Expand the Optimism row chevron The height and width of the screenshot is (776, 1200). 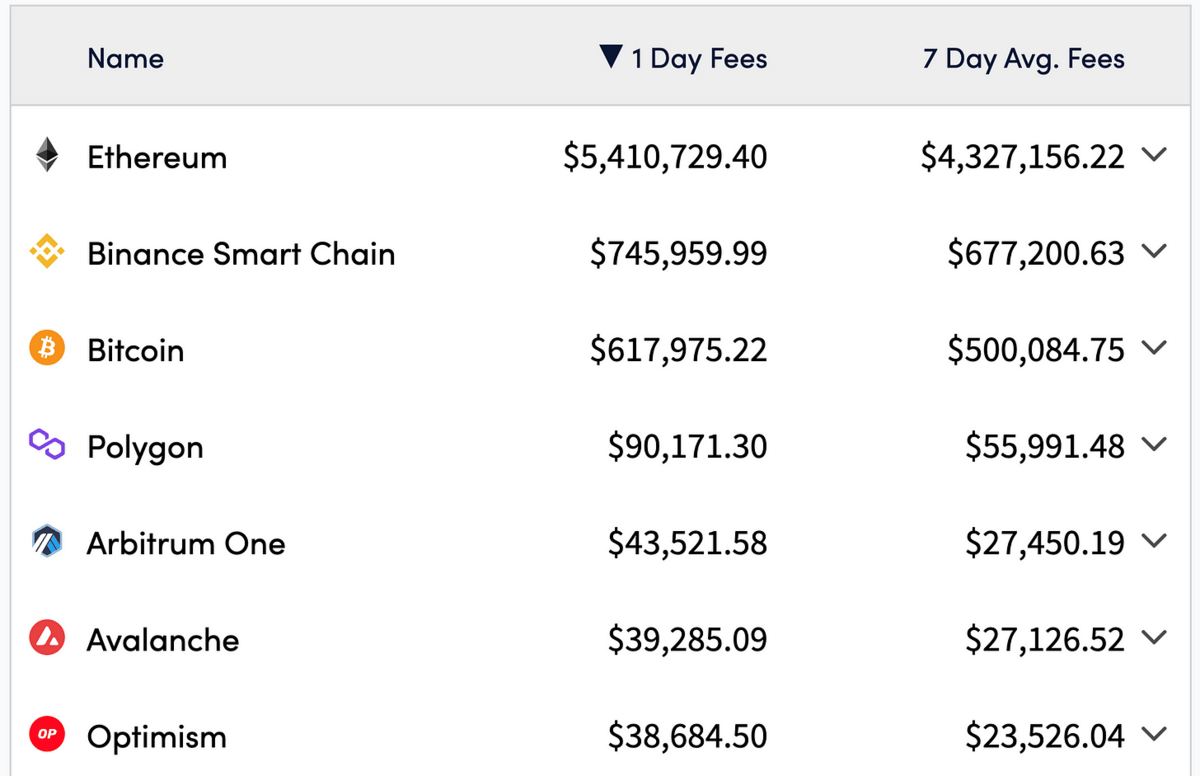point(1154,735)
